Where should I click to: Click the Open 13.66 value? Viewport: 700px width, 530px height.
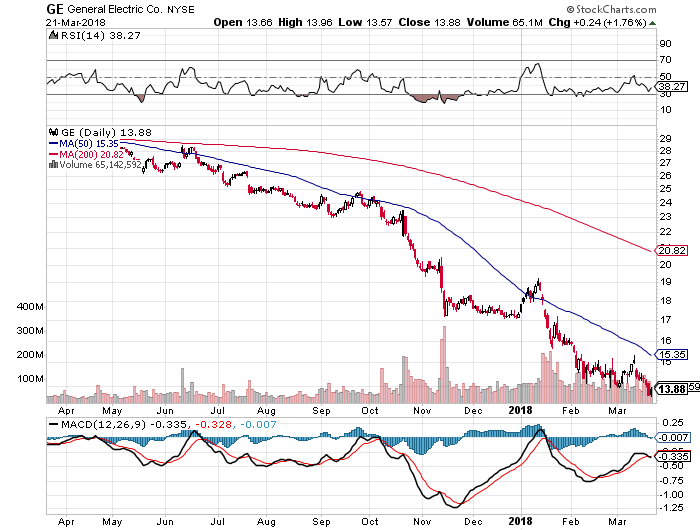pyautogui.click(x=243, y=22)
